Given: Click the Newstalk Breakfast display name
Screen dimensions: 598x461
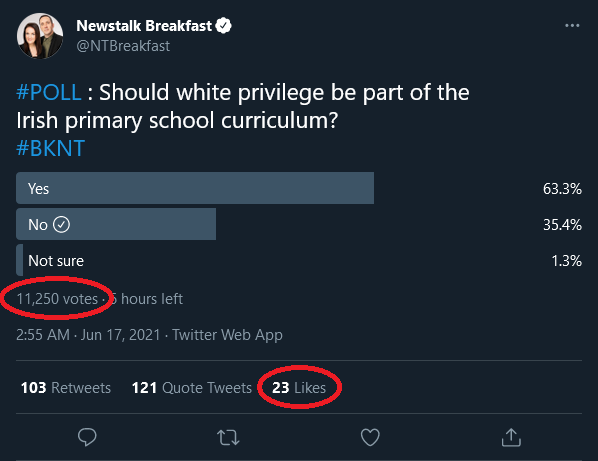Looking at the screenshot, I should click(x=144, y=26).
